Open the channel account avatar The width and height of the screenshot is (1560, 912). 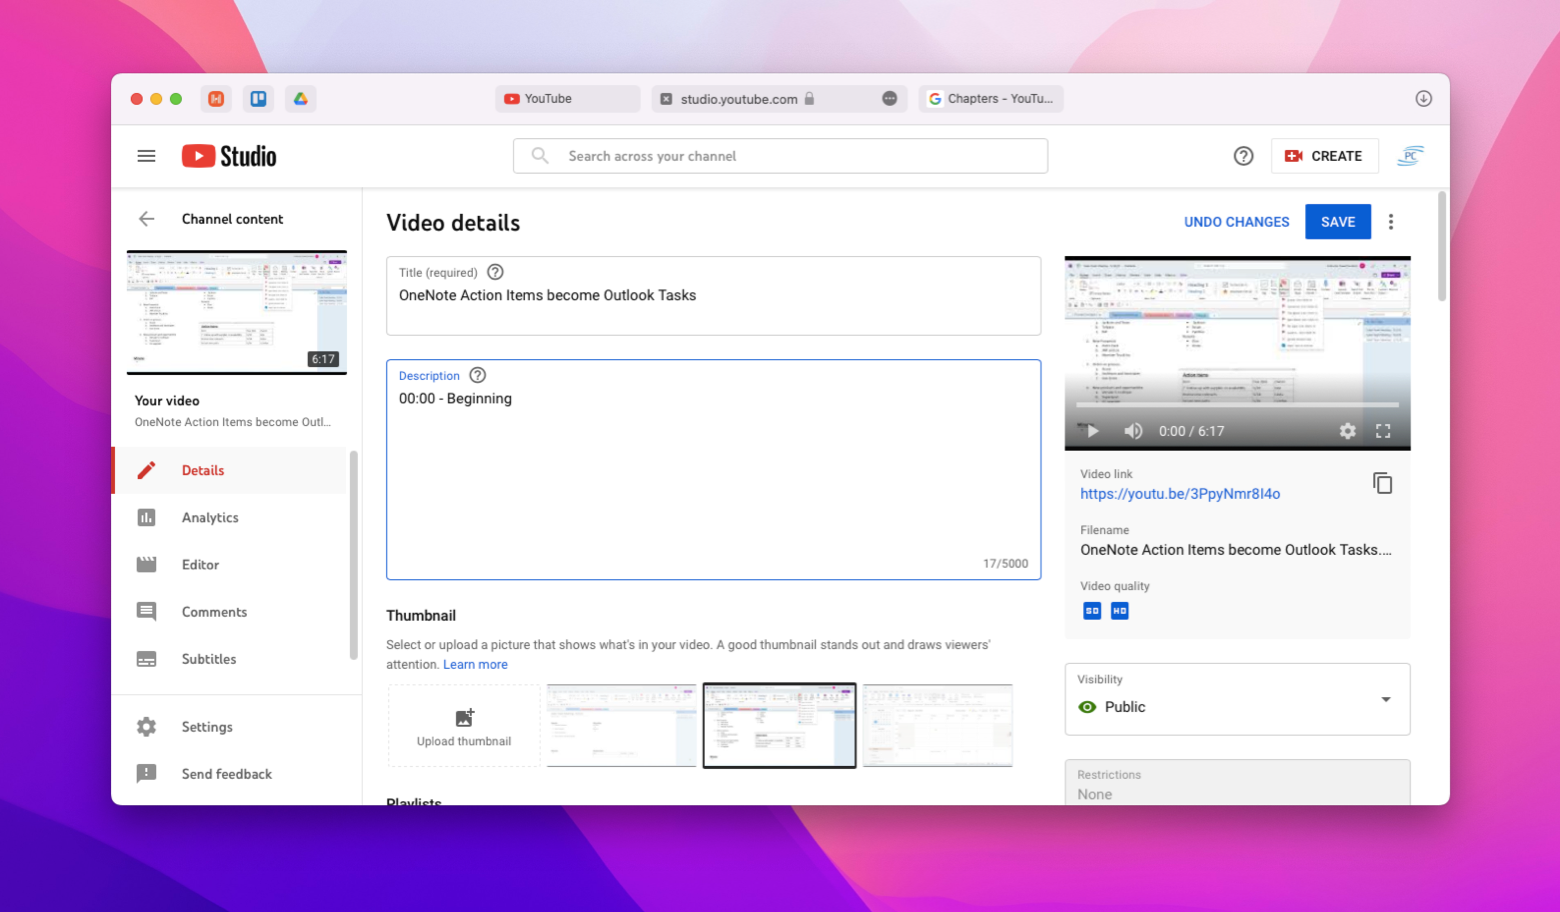1410,156
